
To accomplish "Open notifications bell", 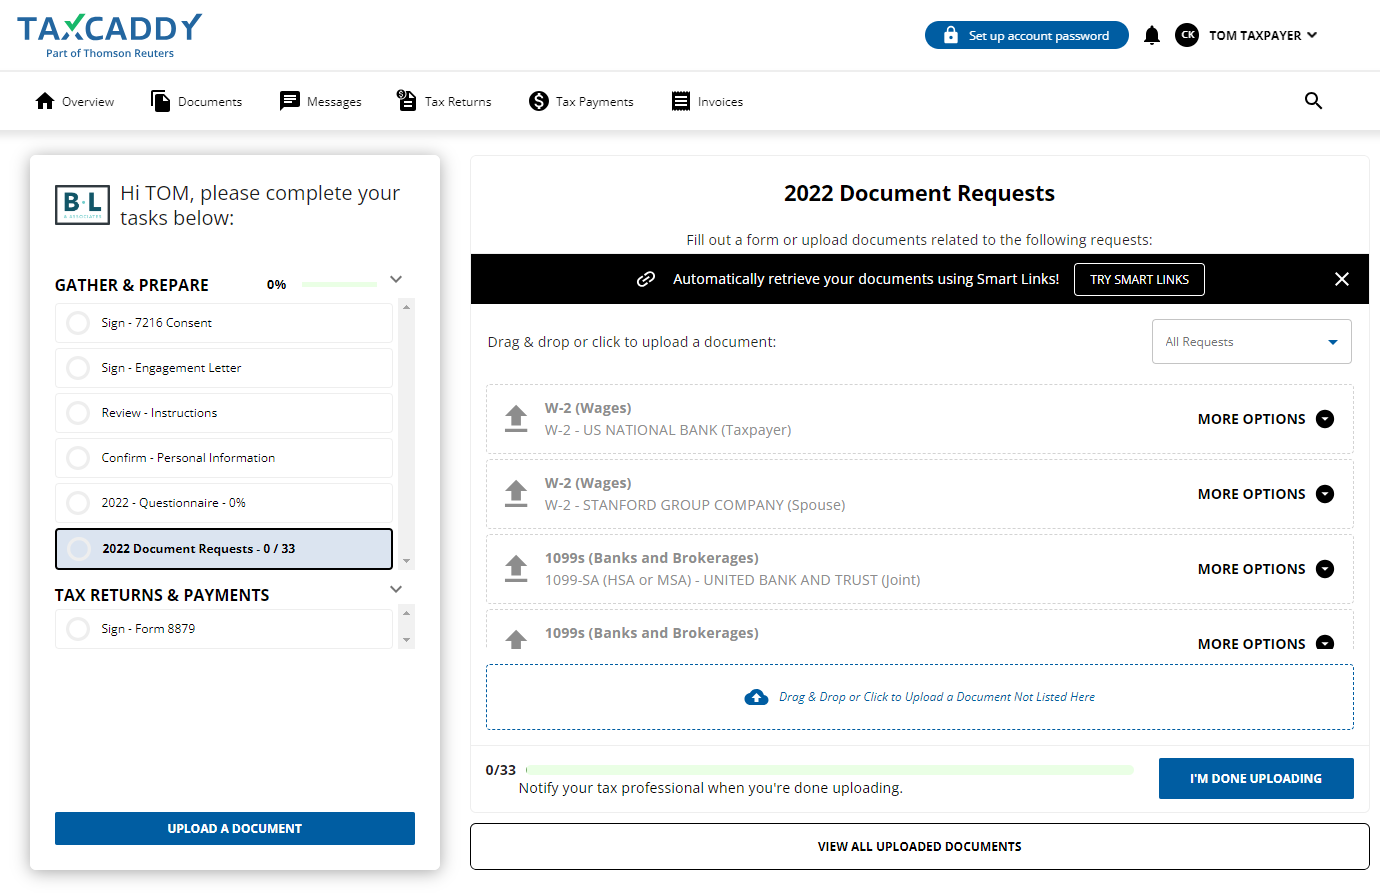I will point(1152,35).
